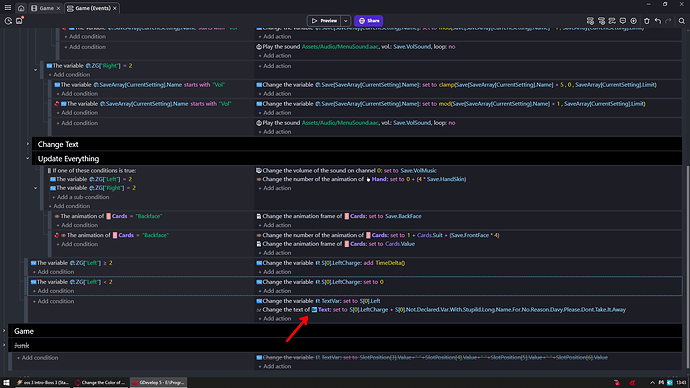Screen dimensions: 690x388
Task: Click the inverted condition icon on 'starts with Vol'
Action: [x=57, y=104]
